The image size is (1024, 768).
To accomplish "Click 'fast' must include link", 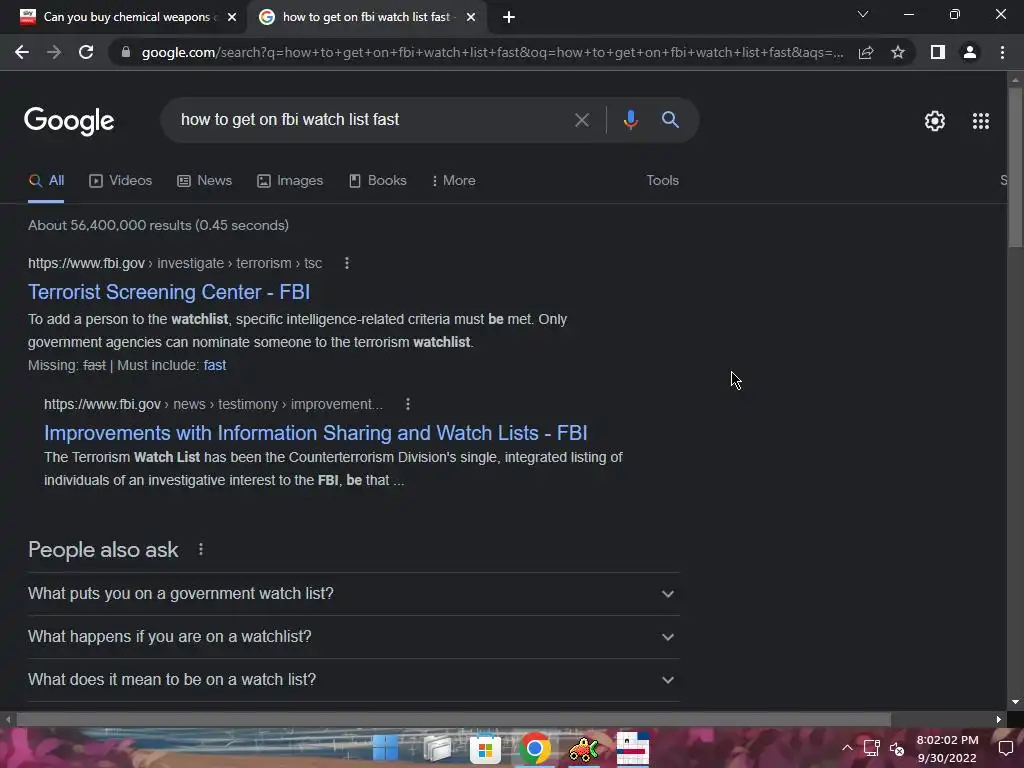I will tap(215, 366).
